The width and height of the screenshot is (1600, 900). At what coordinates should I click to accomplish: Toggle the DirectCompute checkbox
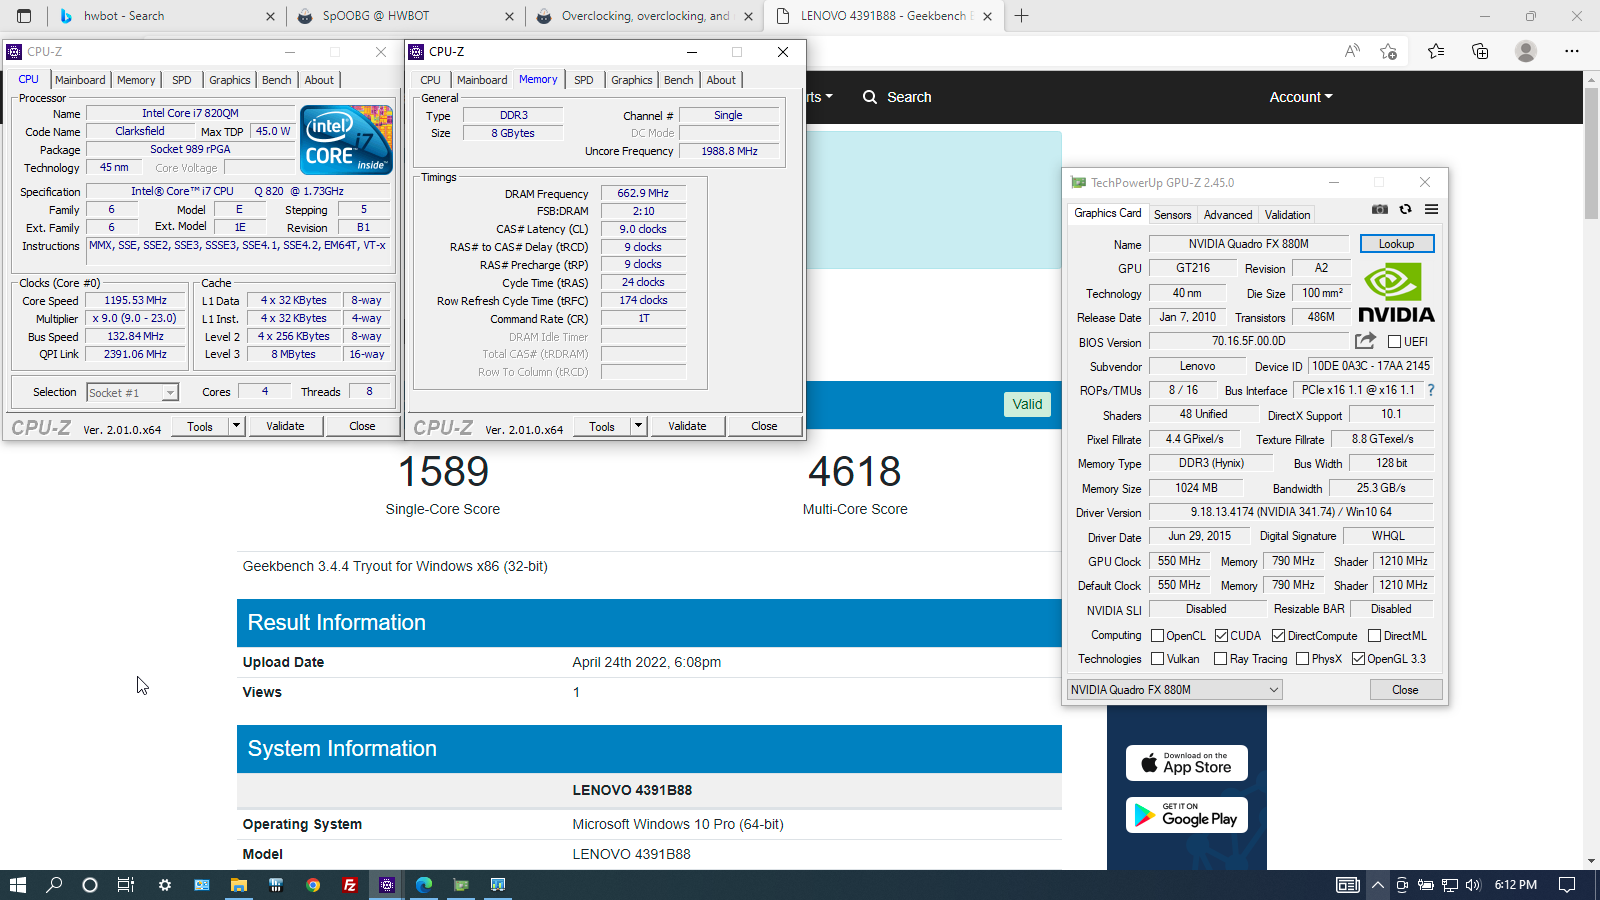[x=1278, y=636]
